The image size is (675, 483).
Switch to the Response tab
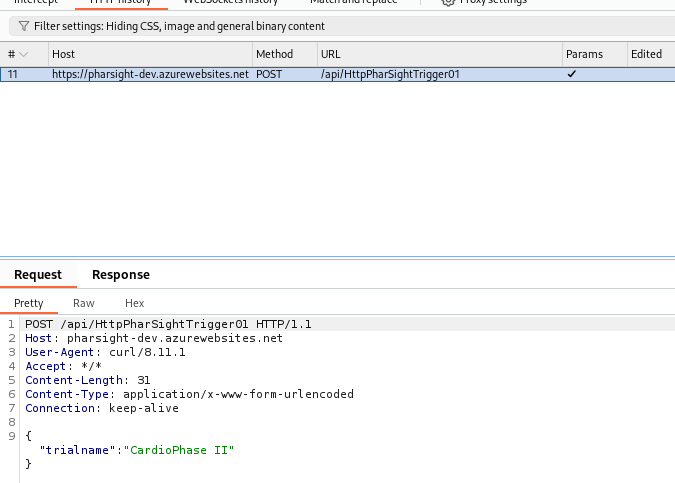(x=121, y=275)
